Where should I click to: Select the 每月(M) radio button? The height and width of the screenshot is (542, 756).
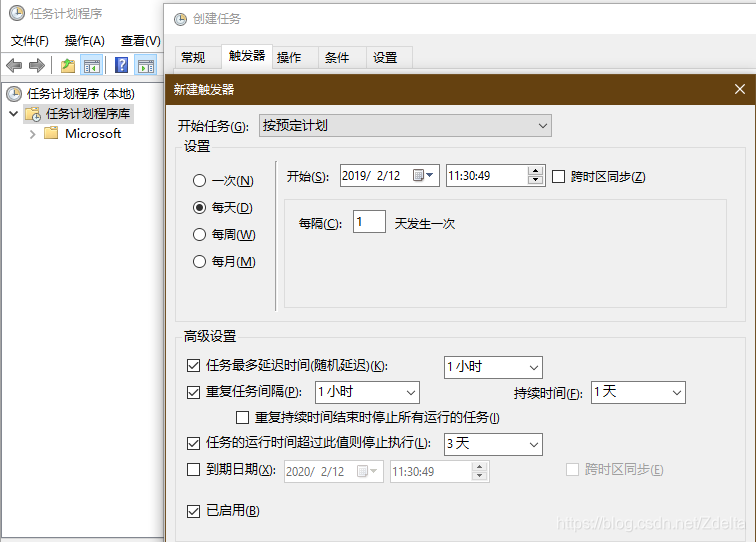[199, 262]
